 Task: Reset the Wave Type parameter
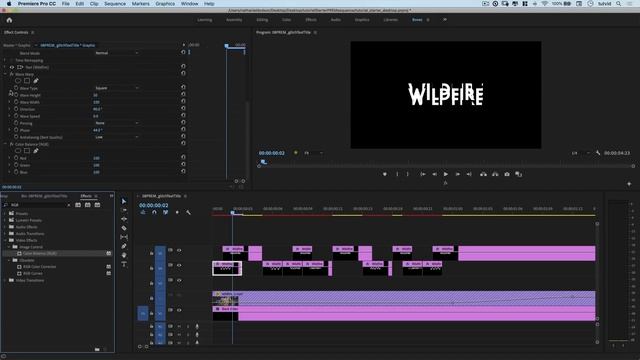183,88
